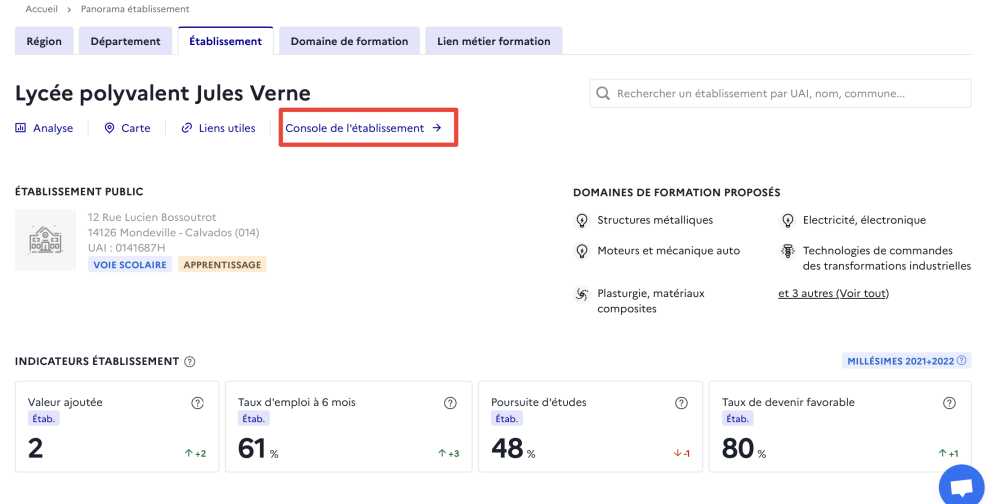Click Étab. tag under Taux d'emploi

click(x=254, y=419)
